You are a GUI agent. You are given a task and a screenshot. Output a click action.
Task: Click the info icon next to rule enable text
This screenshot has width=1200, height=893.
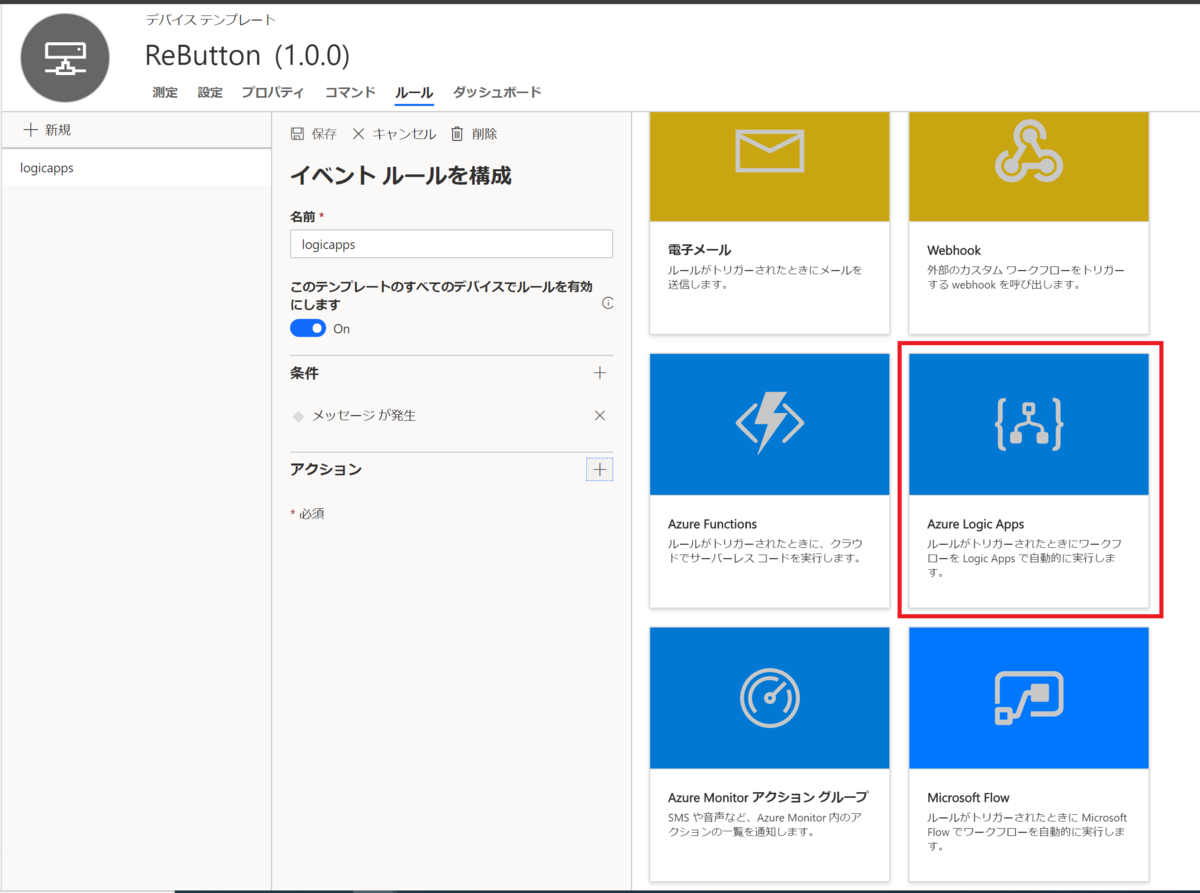tap(607, 303)
